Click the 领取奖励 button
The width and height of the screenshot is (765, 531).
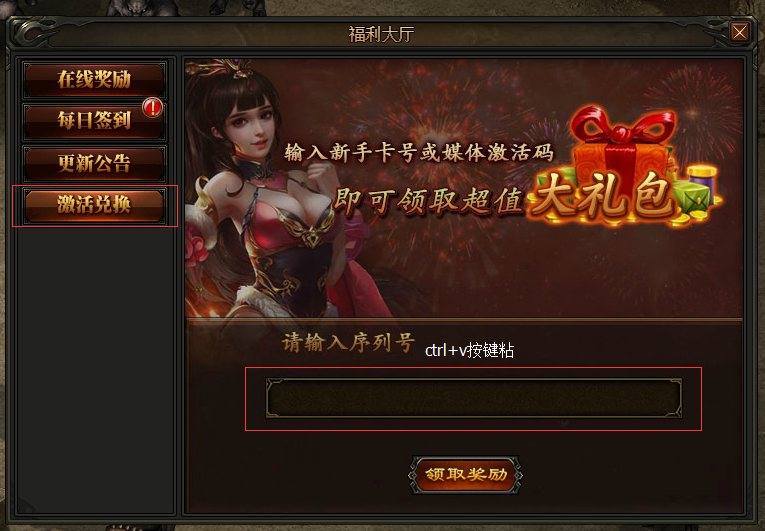coord(465,475)
